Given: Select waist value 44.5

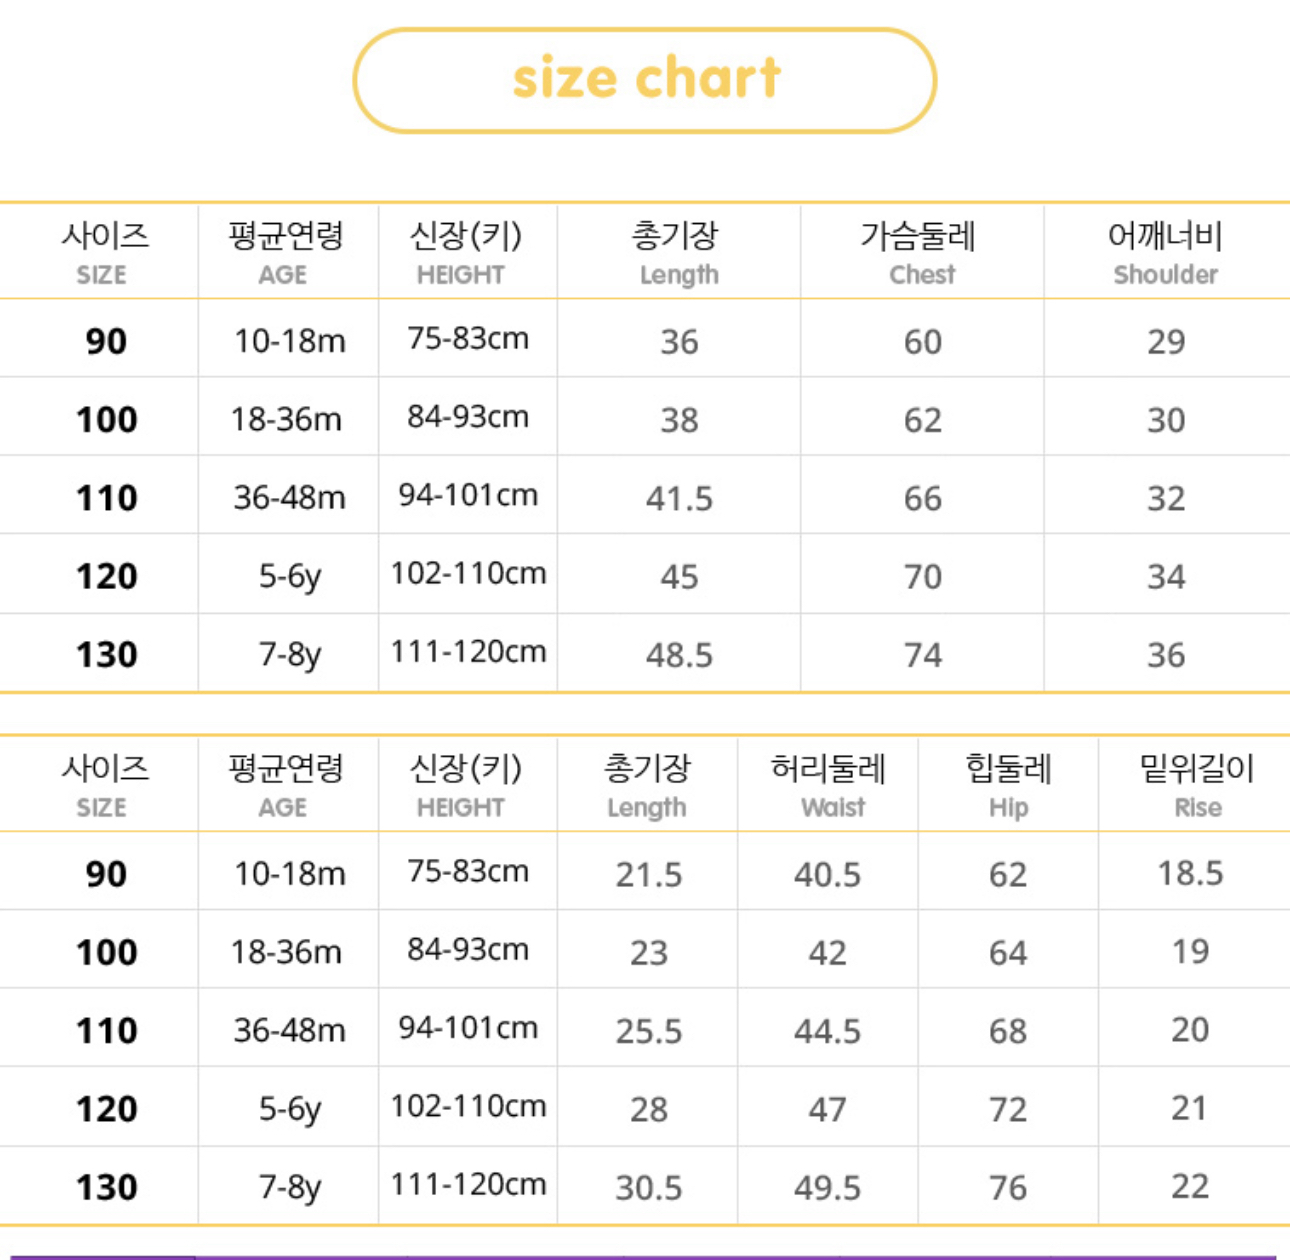Looking at the screenshot, I should point(827,1031).
